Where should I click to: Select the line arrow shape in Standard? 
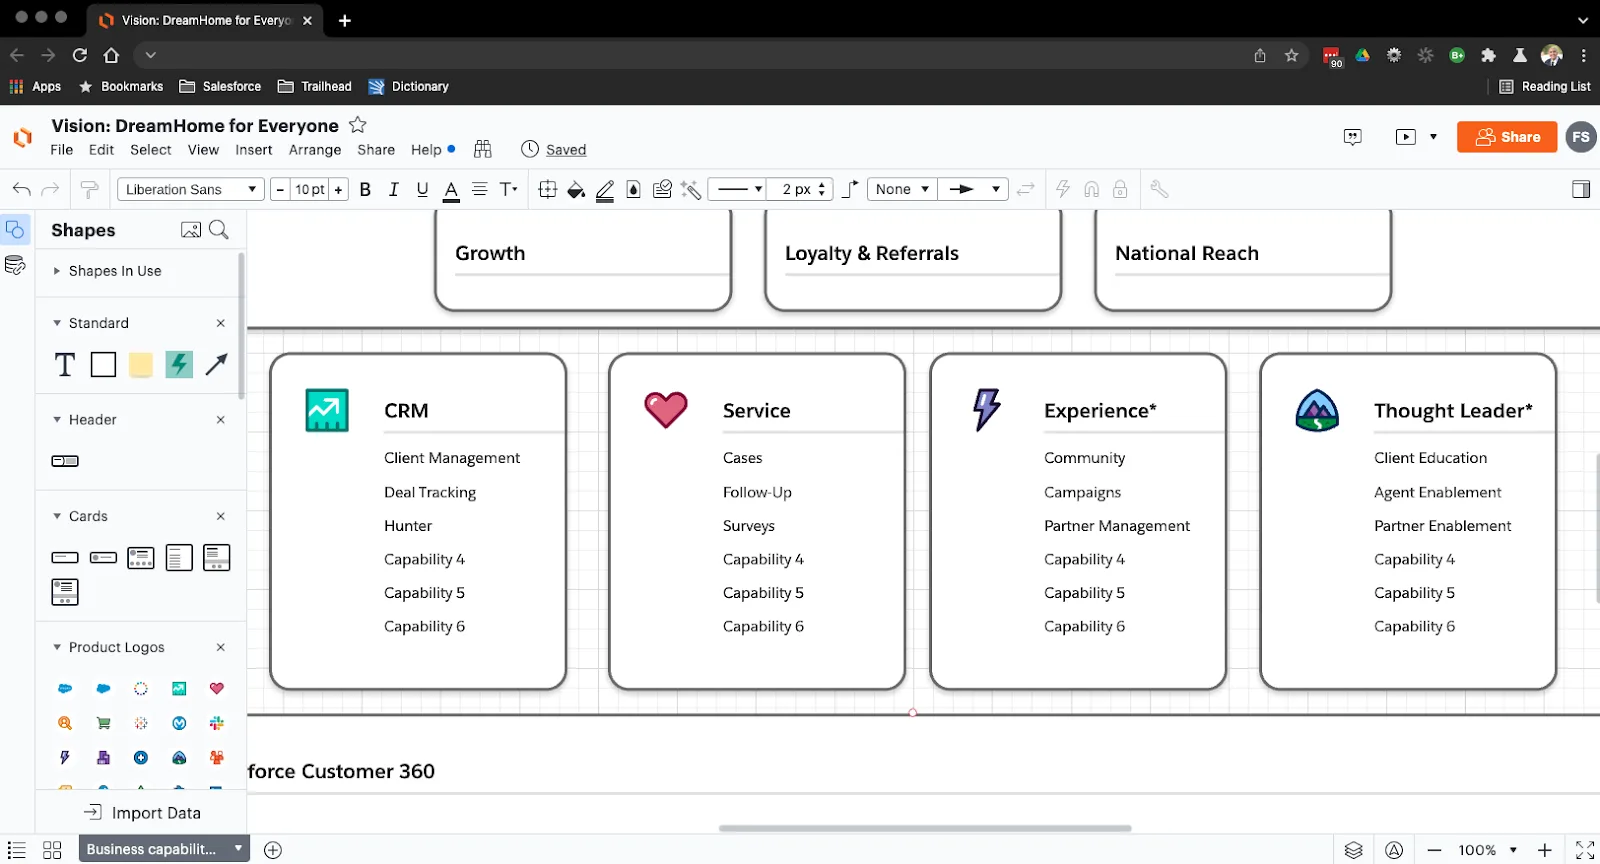click(217, 365)
